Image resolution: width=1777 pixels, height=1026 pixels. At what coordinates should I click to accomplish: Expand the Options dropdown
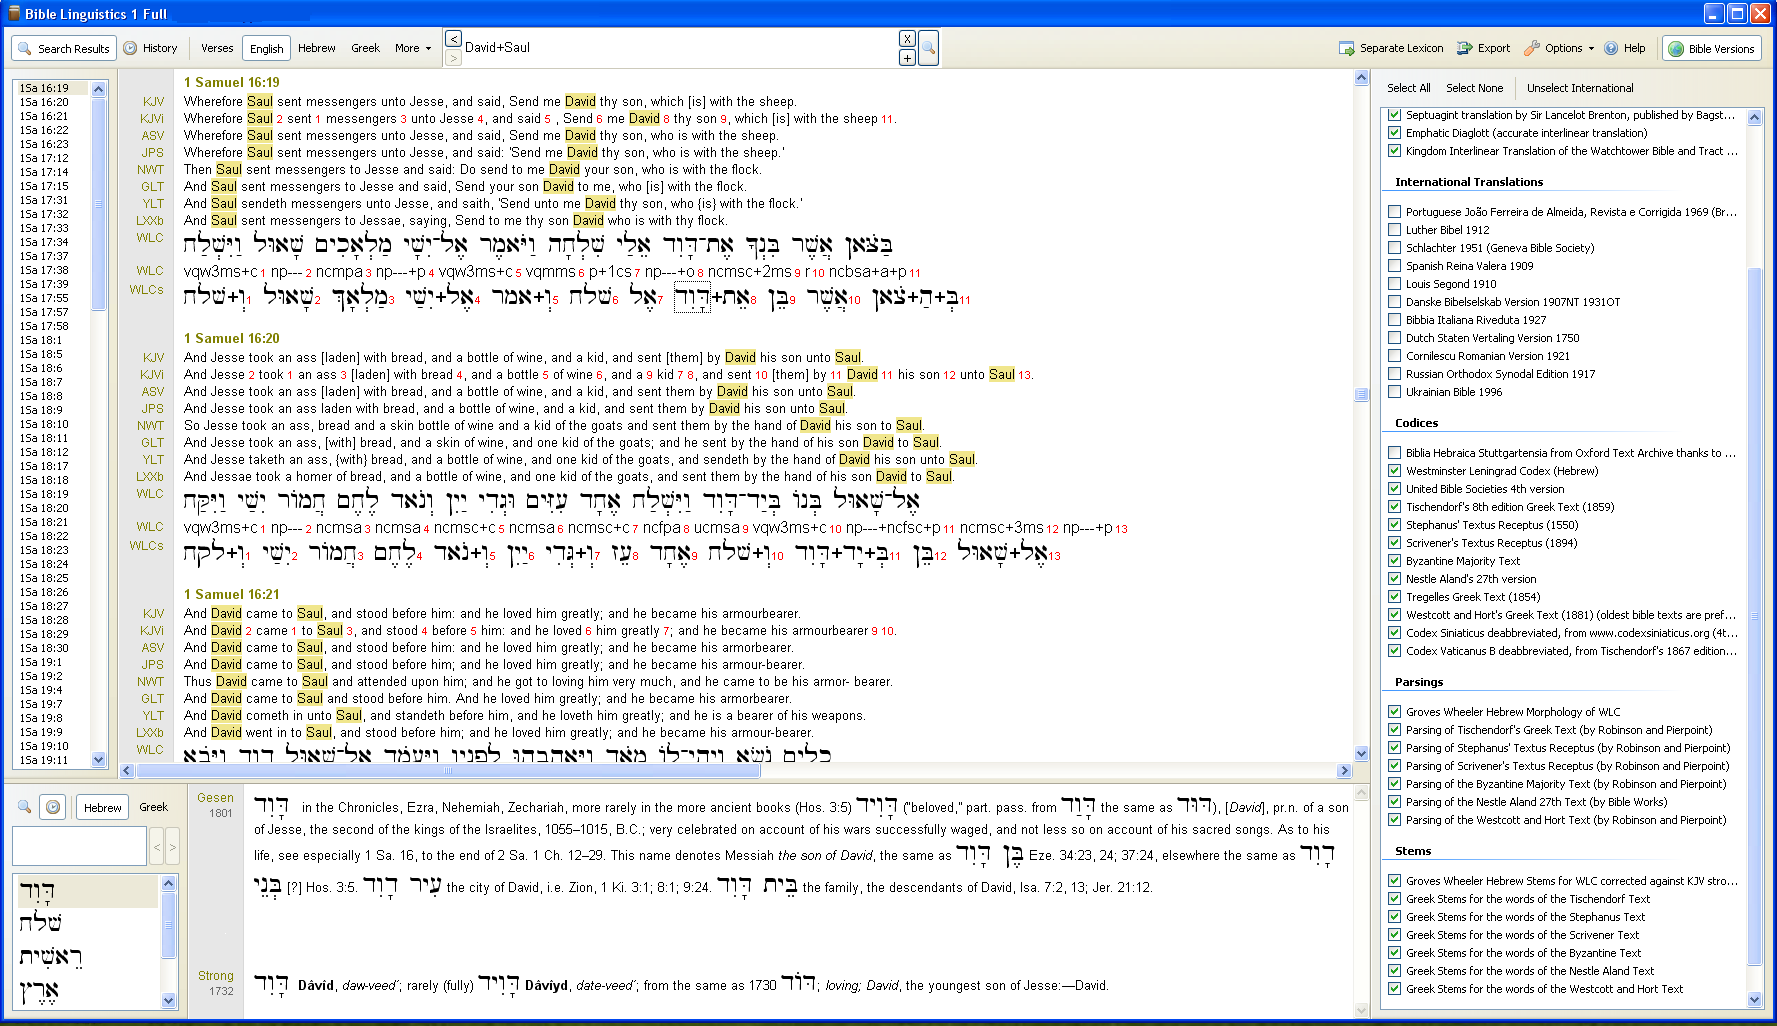(x=1560, y=48)
